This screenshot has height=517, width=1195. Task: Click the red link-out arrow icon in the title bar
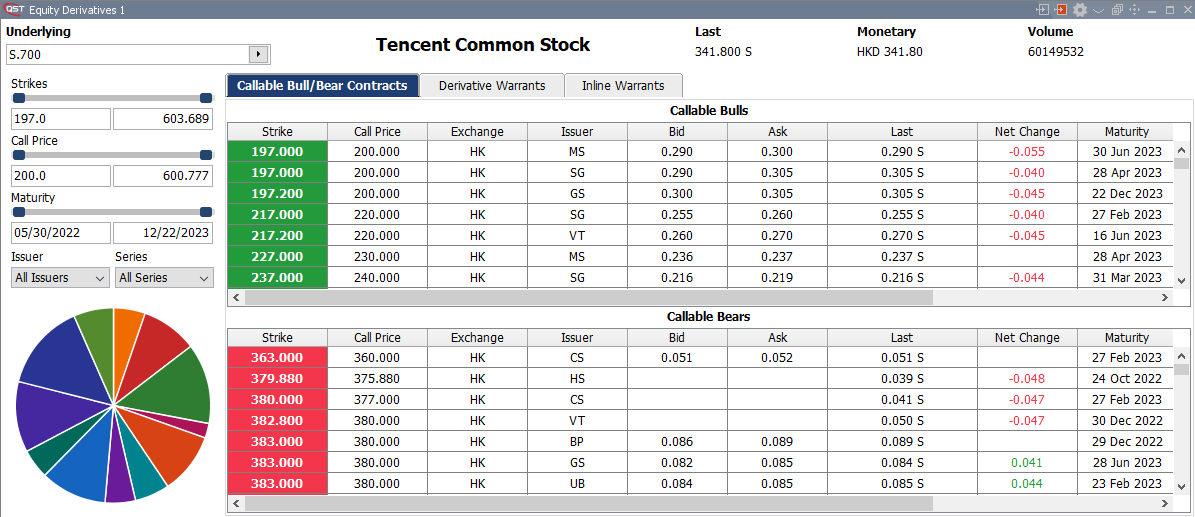click(x=1061, y=10)
